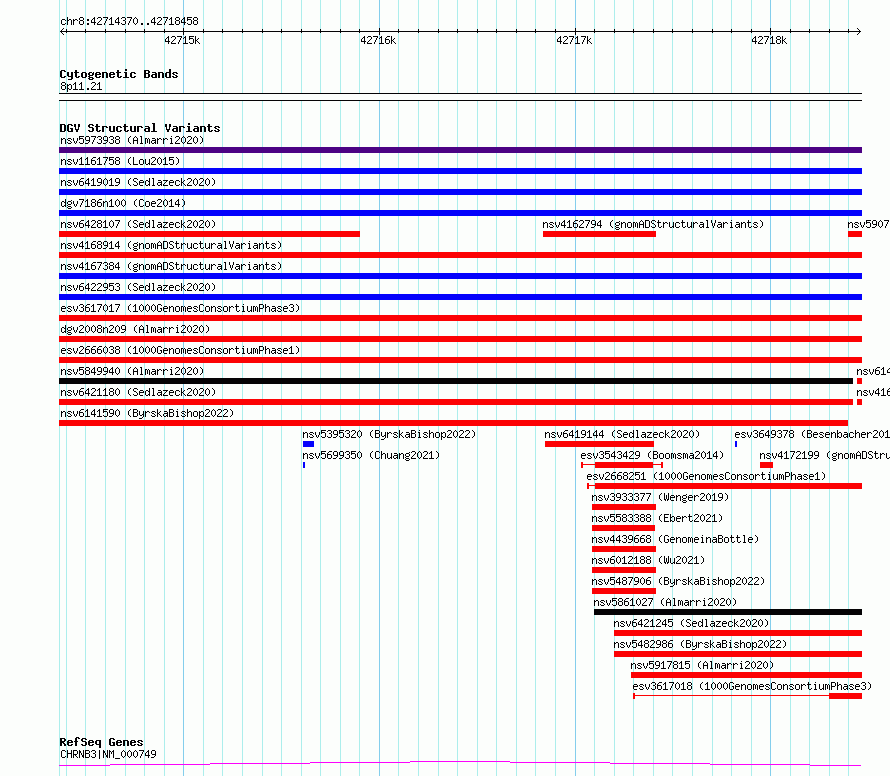This screenshot has height=776, width=890.
Task: Select the red nsv3933377 variant bar
Action: 624,507
